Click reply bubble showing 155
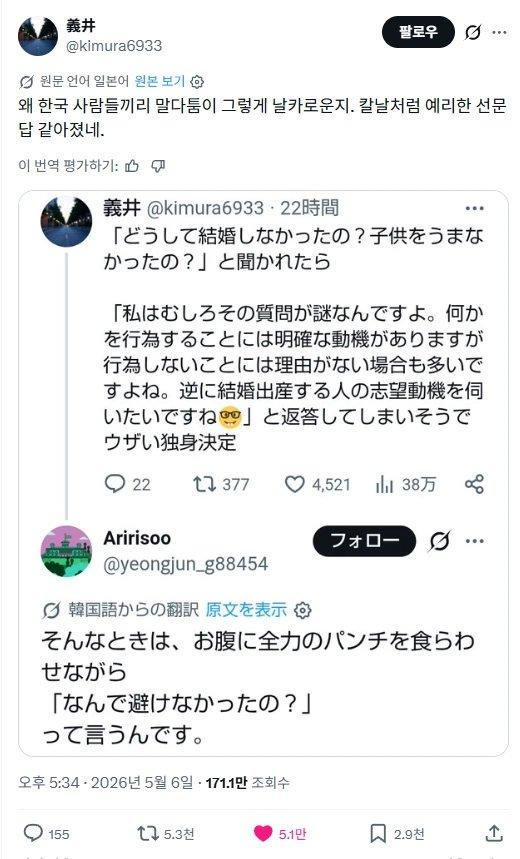 [33, 833]
